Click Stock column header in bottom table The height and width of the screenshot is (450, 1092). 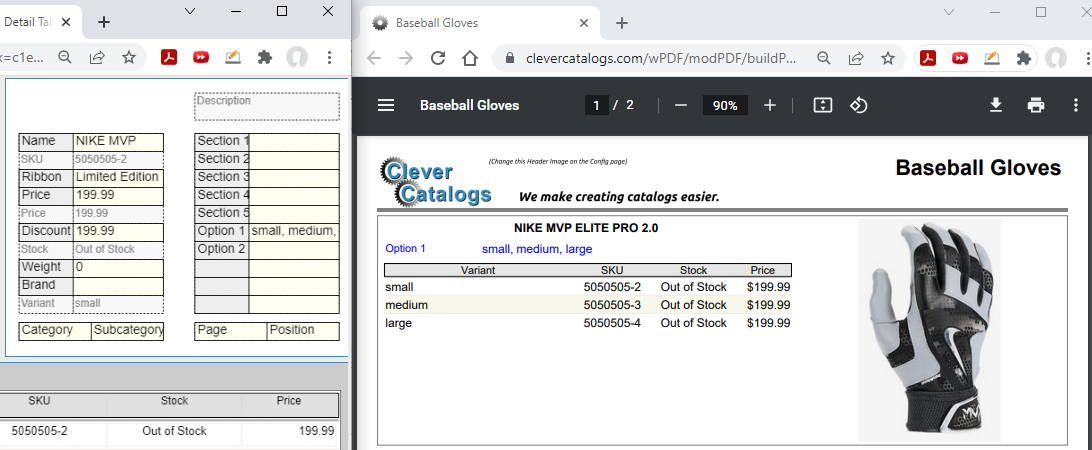point(174,401)
